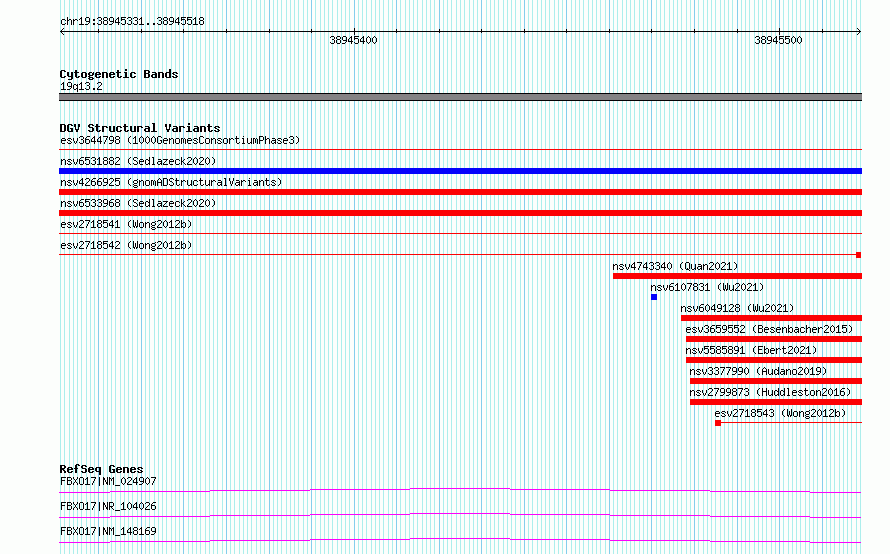Select the red nsv3377990 variant bar

click(776, 381)
